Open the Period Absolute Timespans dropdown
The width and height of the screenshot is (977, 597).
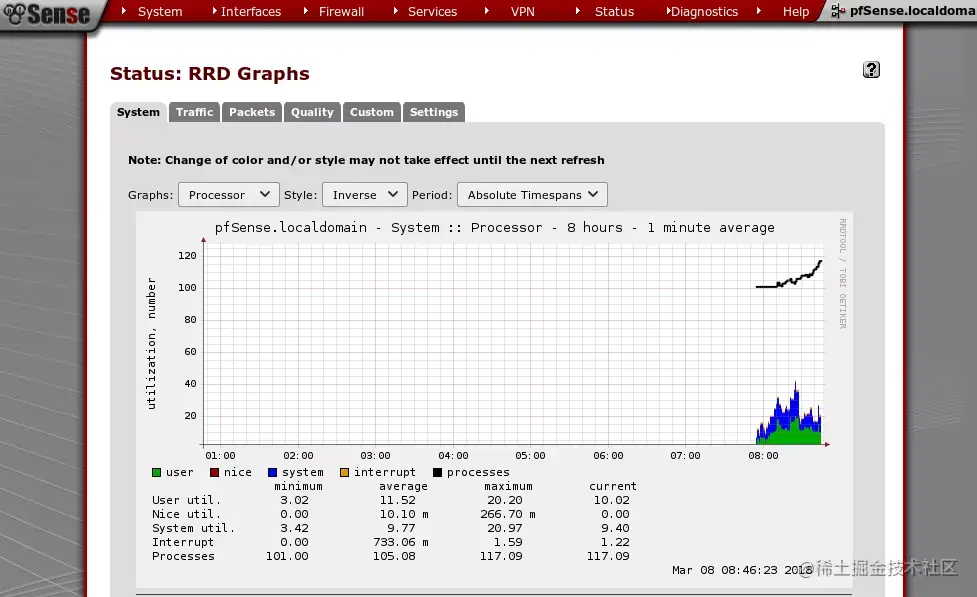pyautogui.click(x=531, y=194)
